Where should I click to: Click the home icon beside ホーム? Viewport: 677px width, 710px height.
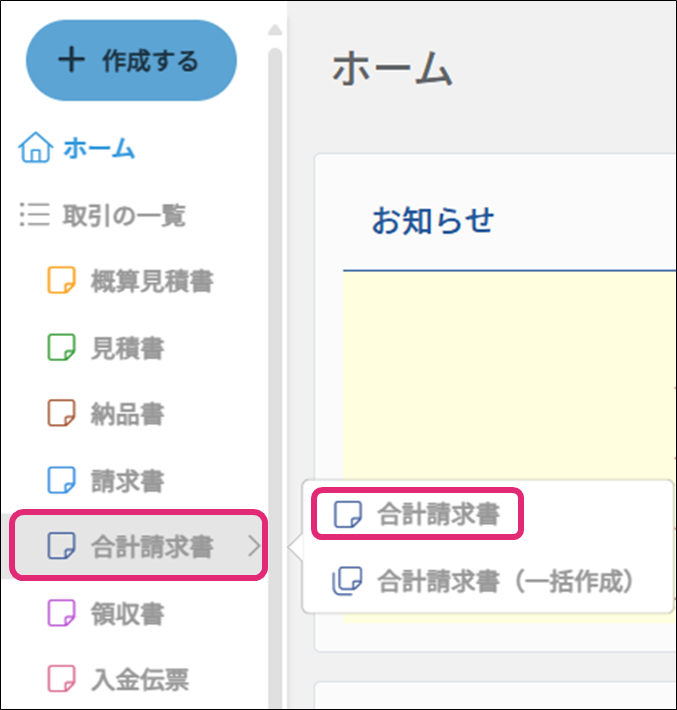(34, 150)
